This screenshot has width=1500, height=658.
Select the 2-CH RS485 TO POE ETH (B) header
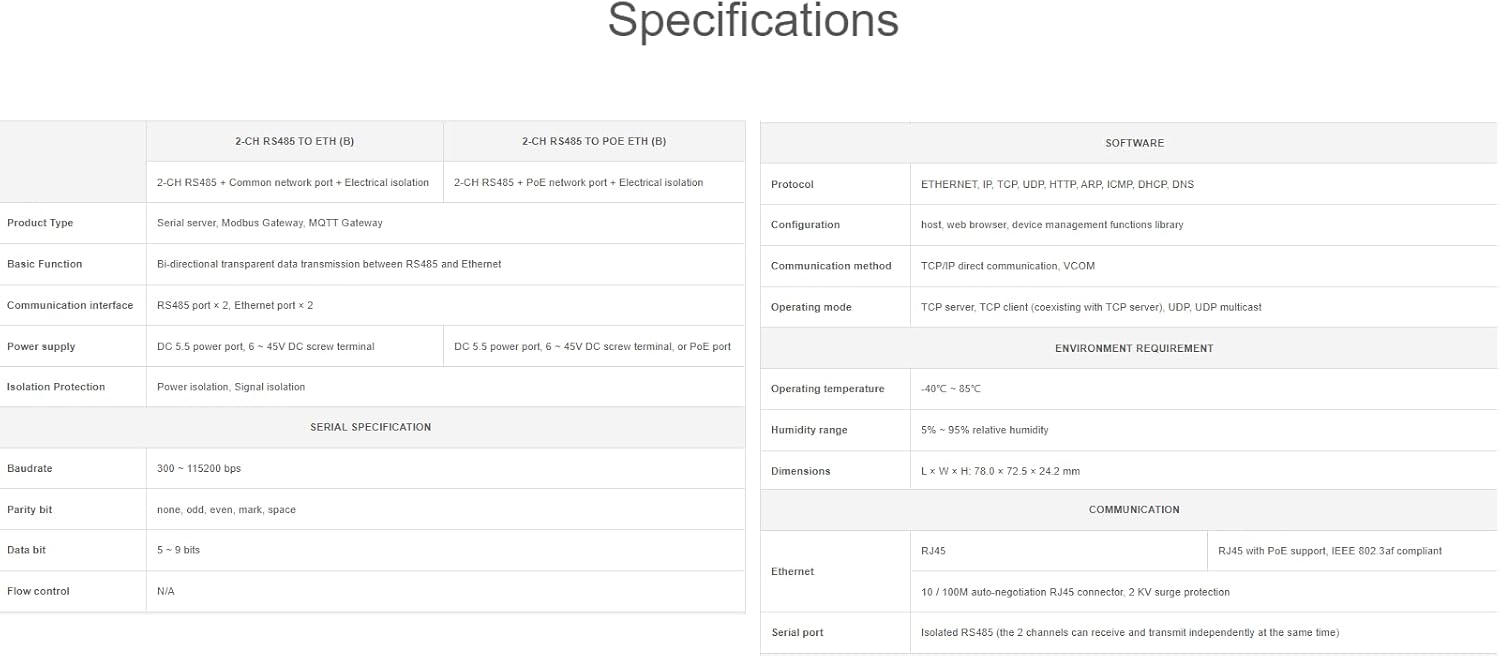coord(594,141)
